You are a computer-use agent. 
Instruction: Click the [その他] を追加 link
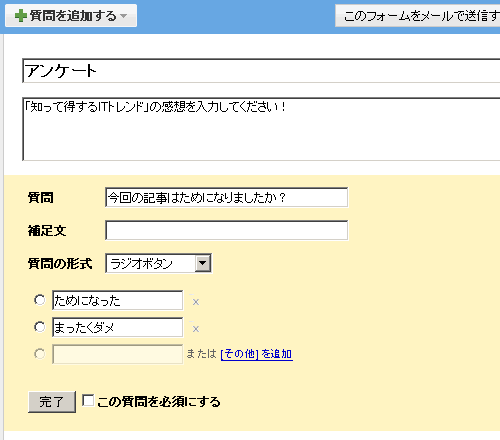tap(257, 354)
